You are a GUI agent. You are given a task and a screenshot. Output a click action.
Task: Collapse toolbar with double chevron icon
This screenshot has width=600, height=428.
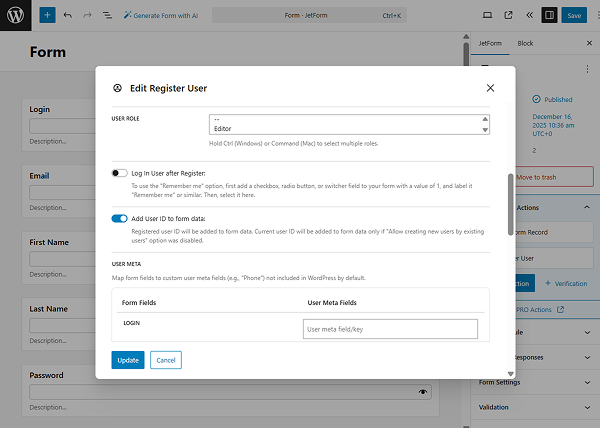click(x=530, y=15)
